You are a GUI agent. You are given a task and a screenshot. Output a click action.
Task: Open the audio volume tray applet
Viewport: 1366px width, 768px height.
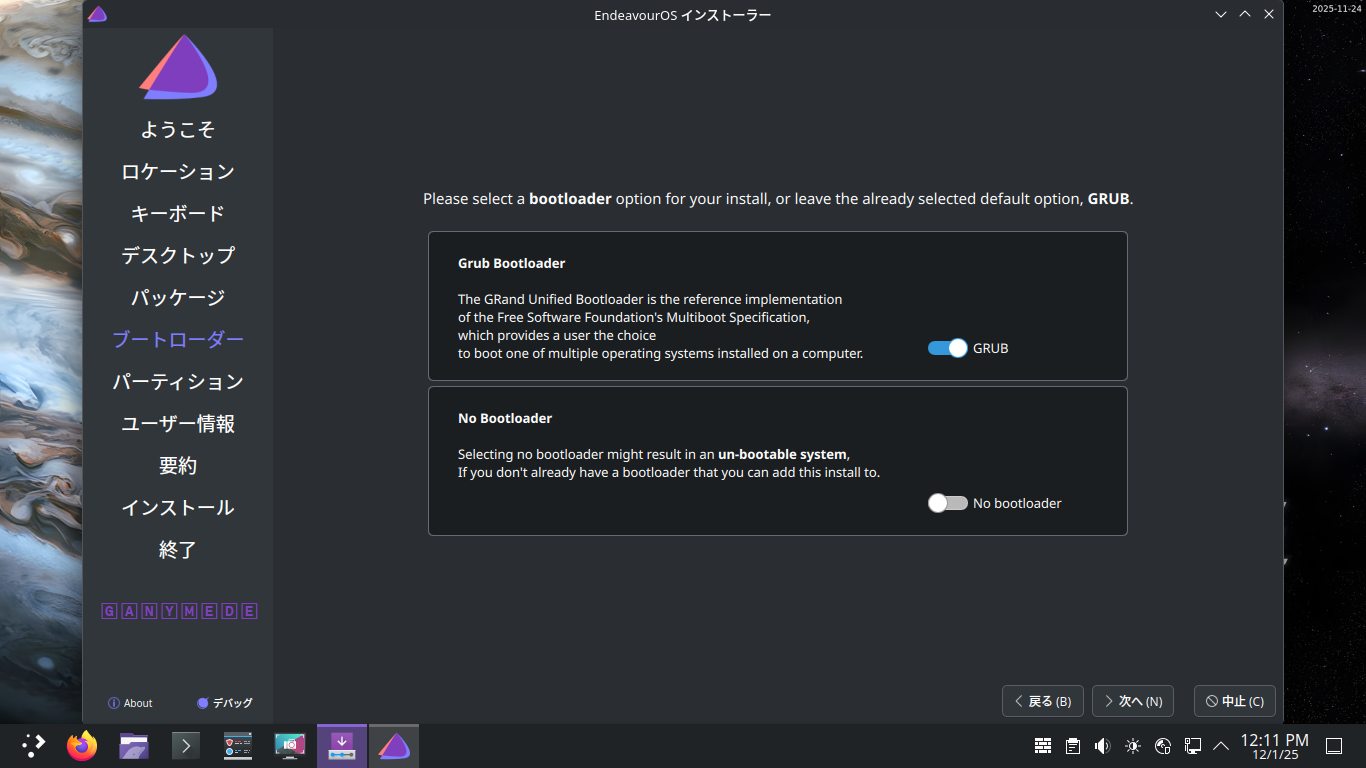tap(1102, 746)
